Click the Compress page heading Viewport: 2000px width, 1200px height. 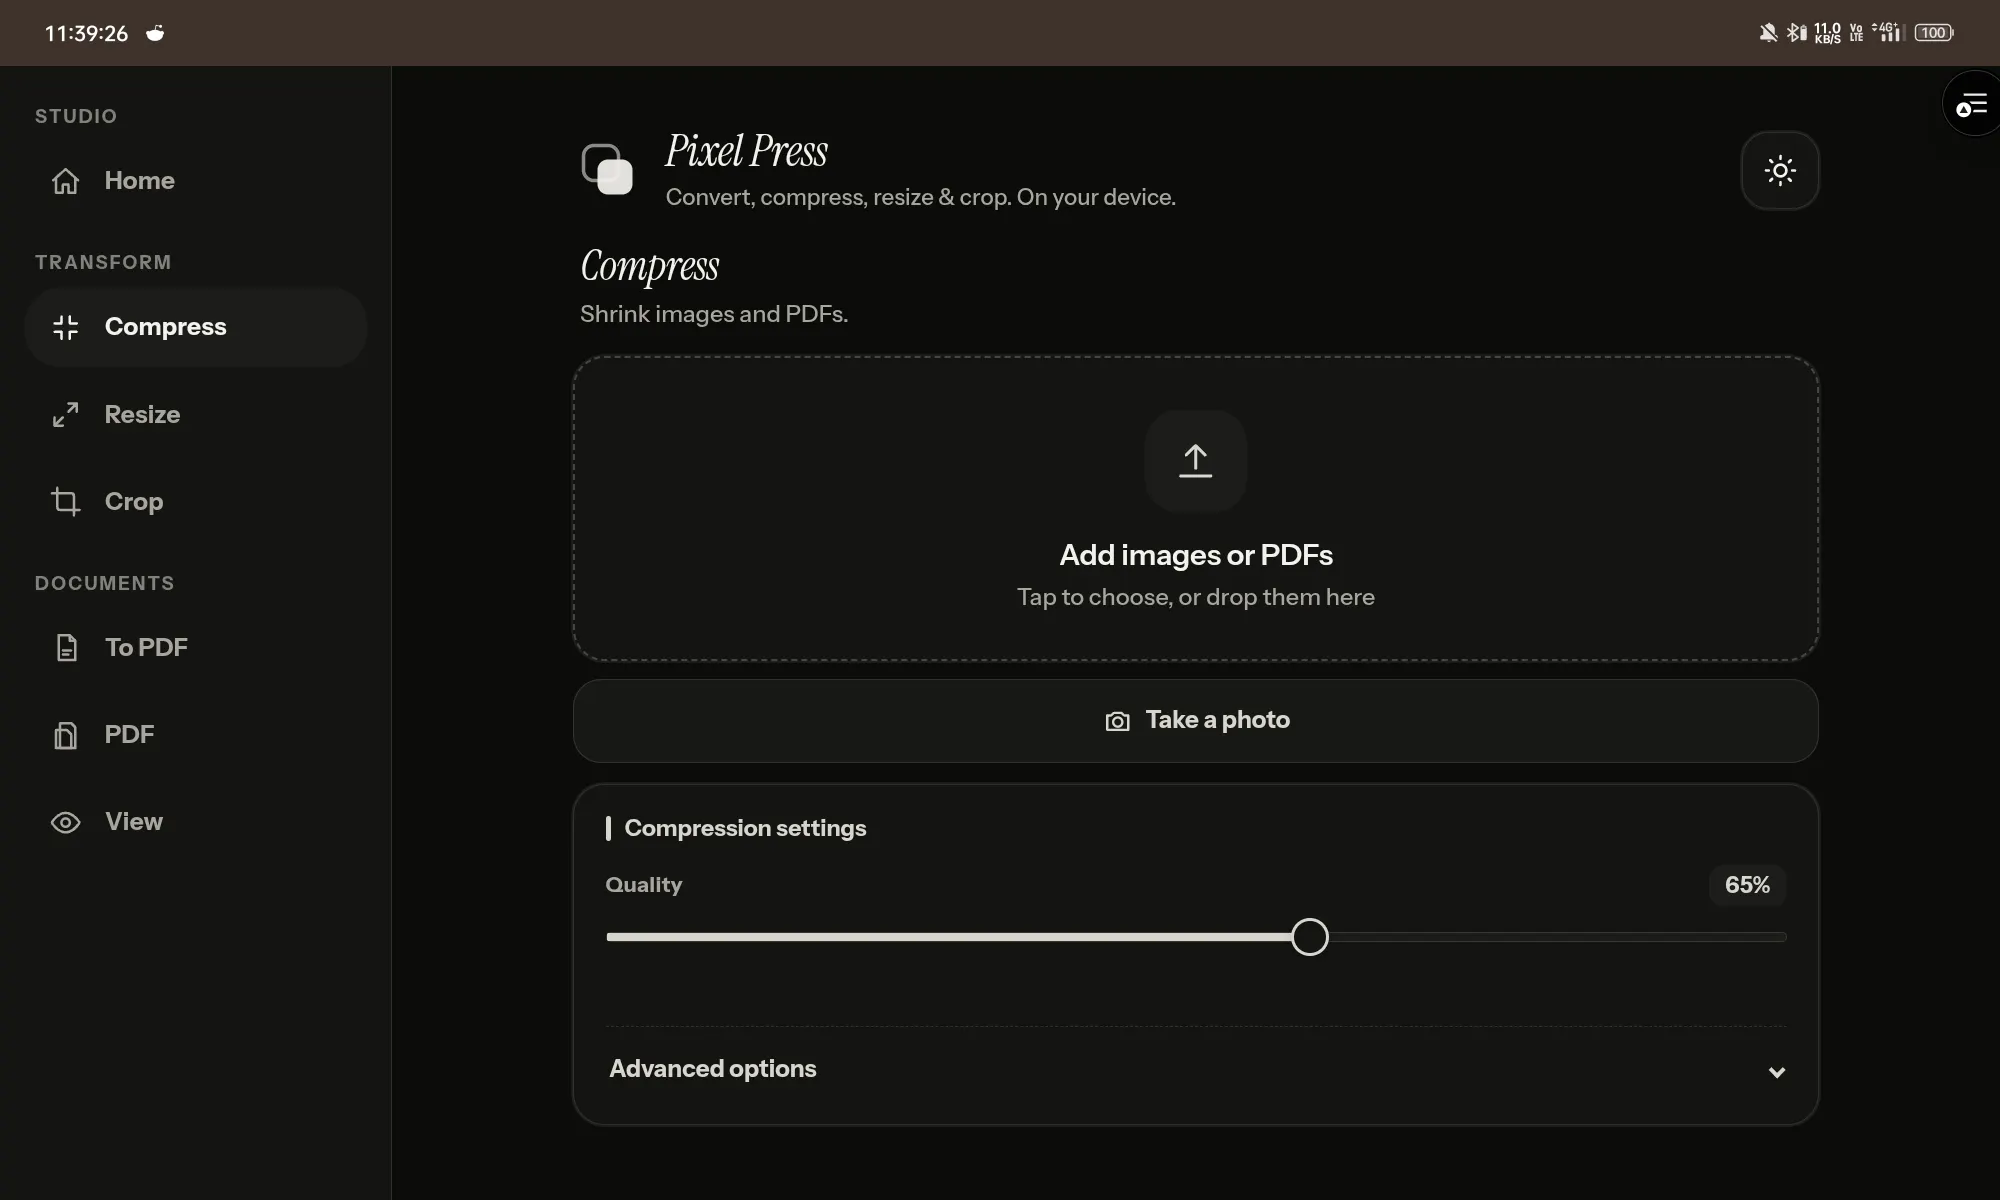coord(650,267)
